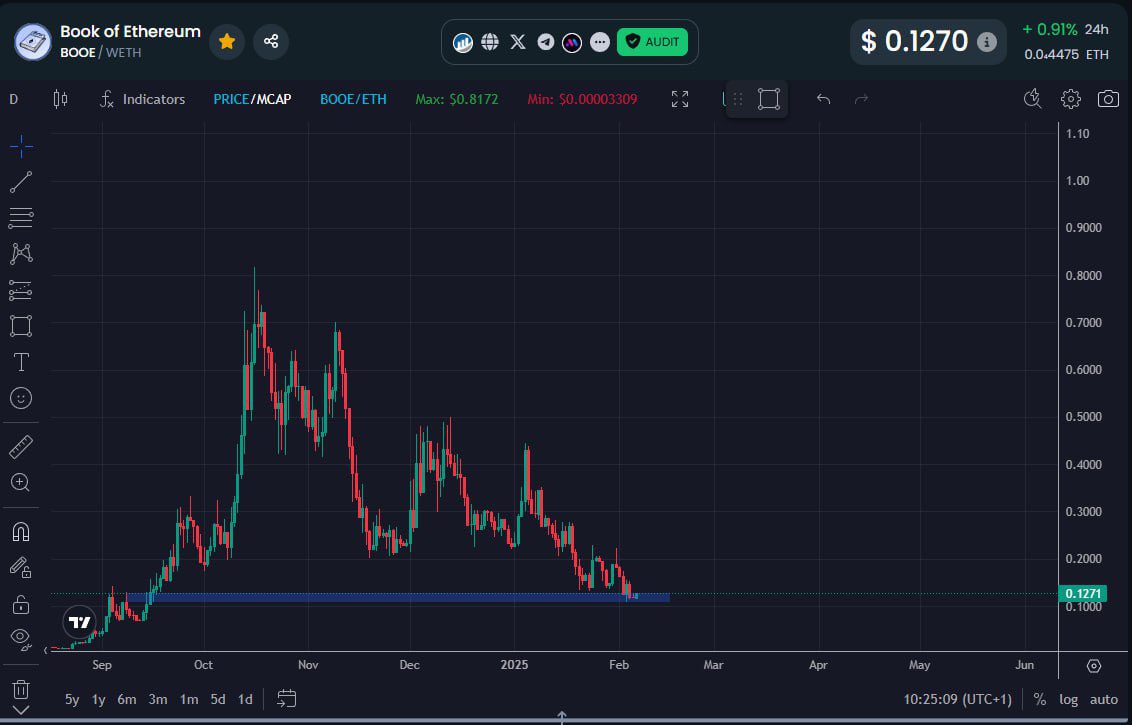Open the AUDIT report
Screen dimensions: 1132x725
652,42
